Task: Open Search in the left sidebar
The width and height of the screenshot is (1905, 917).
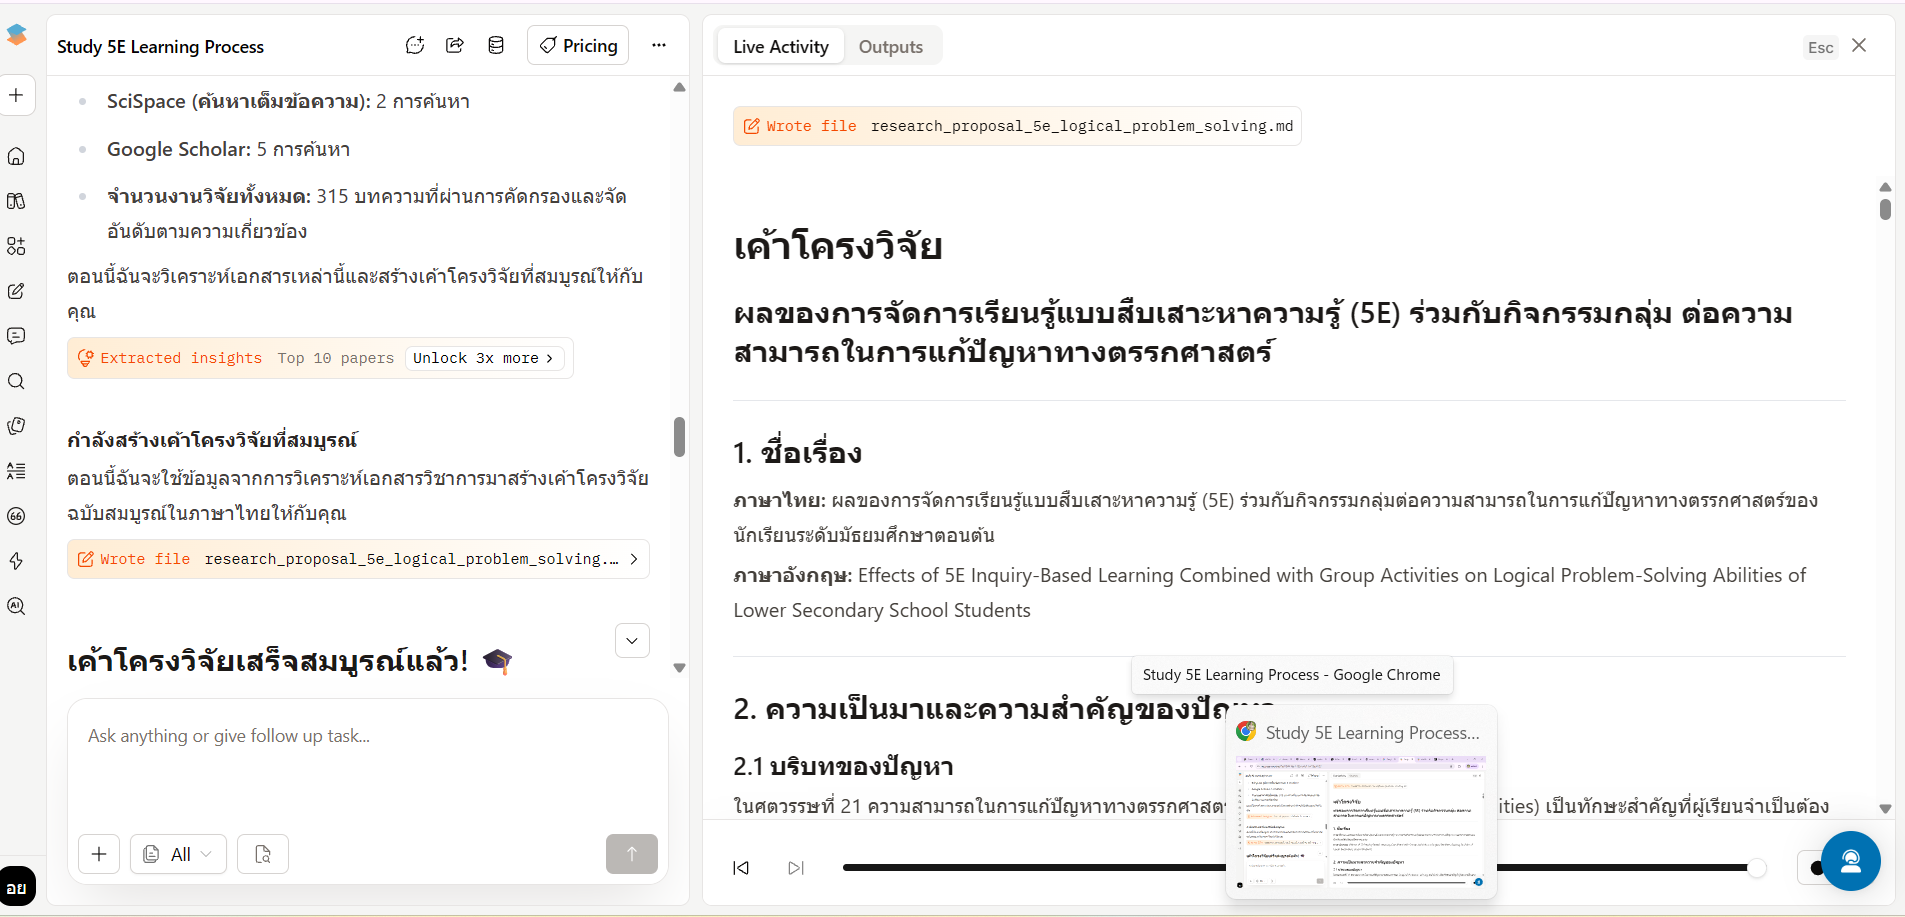Action: tap(16, 381)
